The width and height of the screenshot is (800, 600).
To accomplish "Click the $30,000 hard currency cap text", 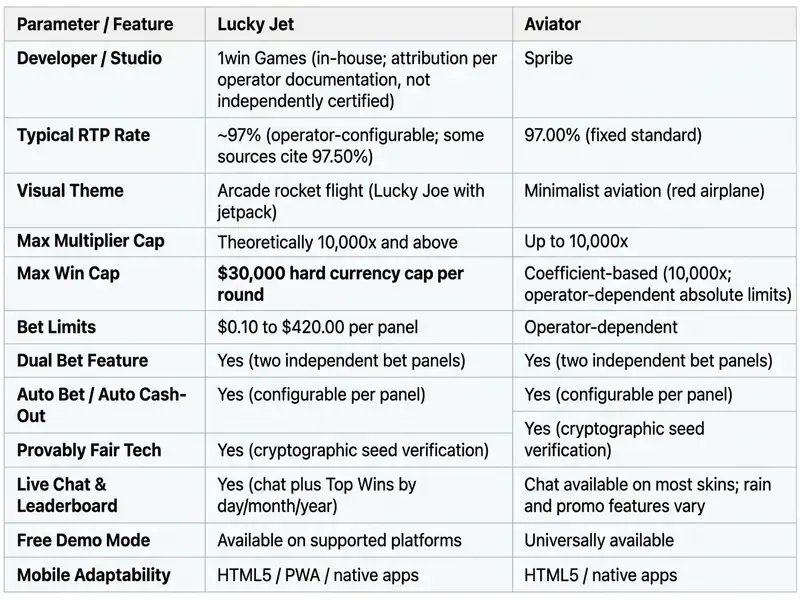I will point(340,284).
